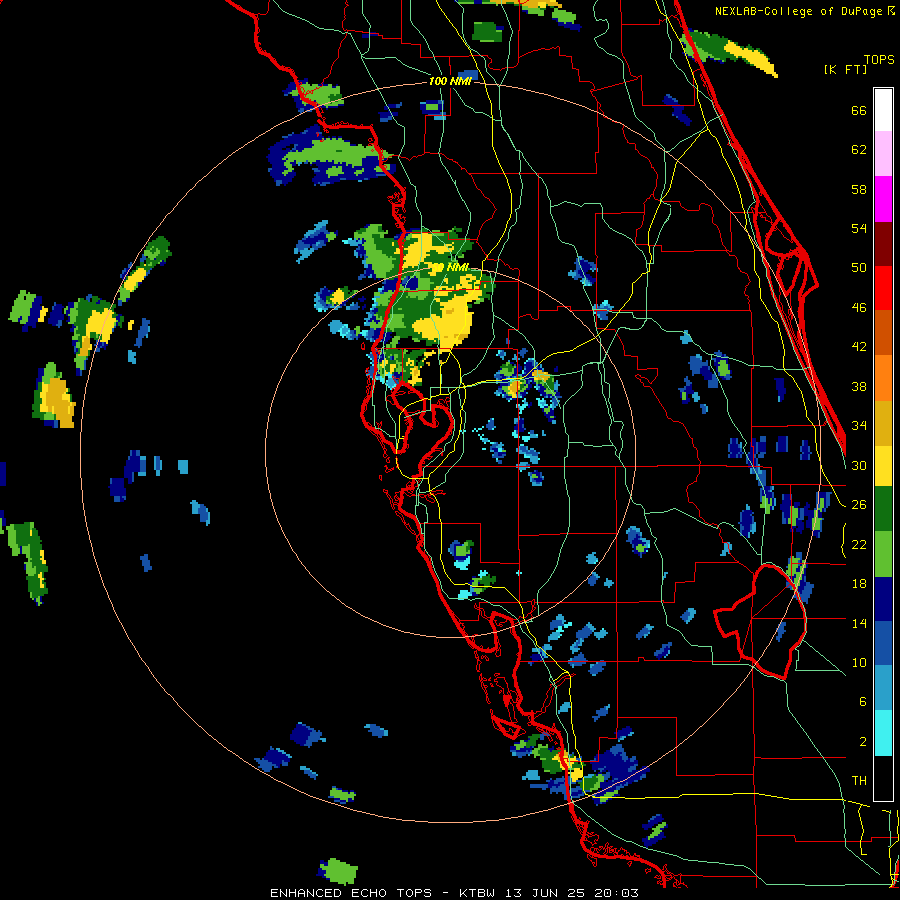Pick the cyan legend color band

coord(883,733)
